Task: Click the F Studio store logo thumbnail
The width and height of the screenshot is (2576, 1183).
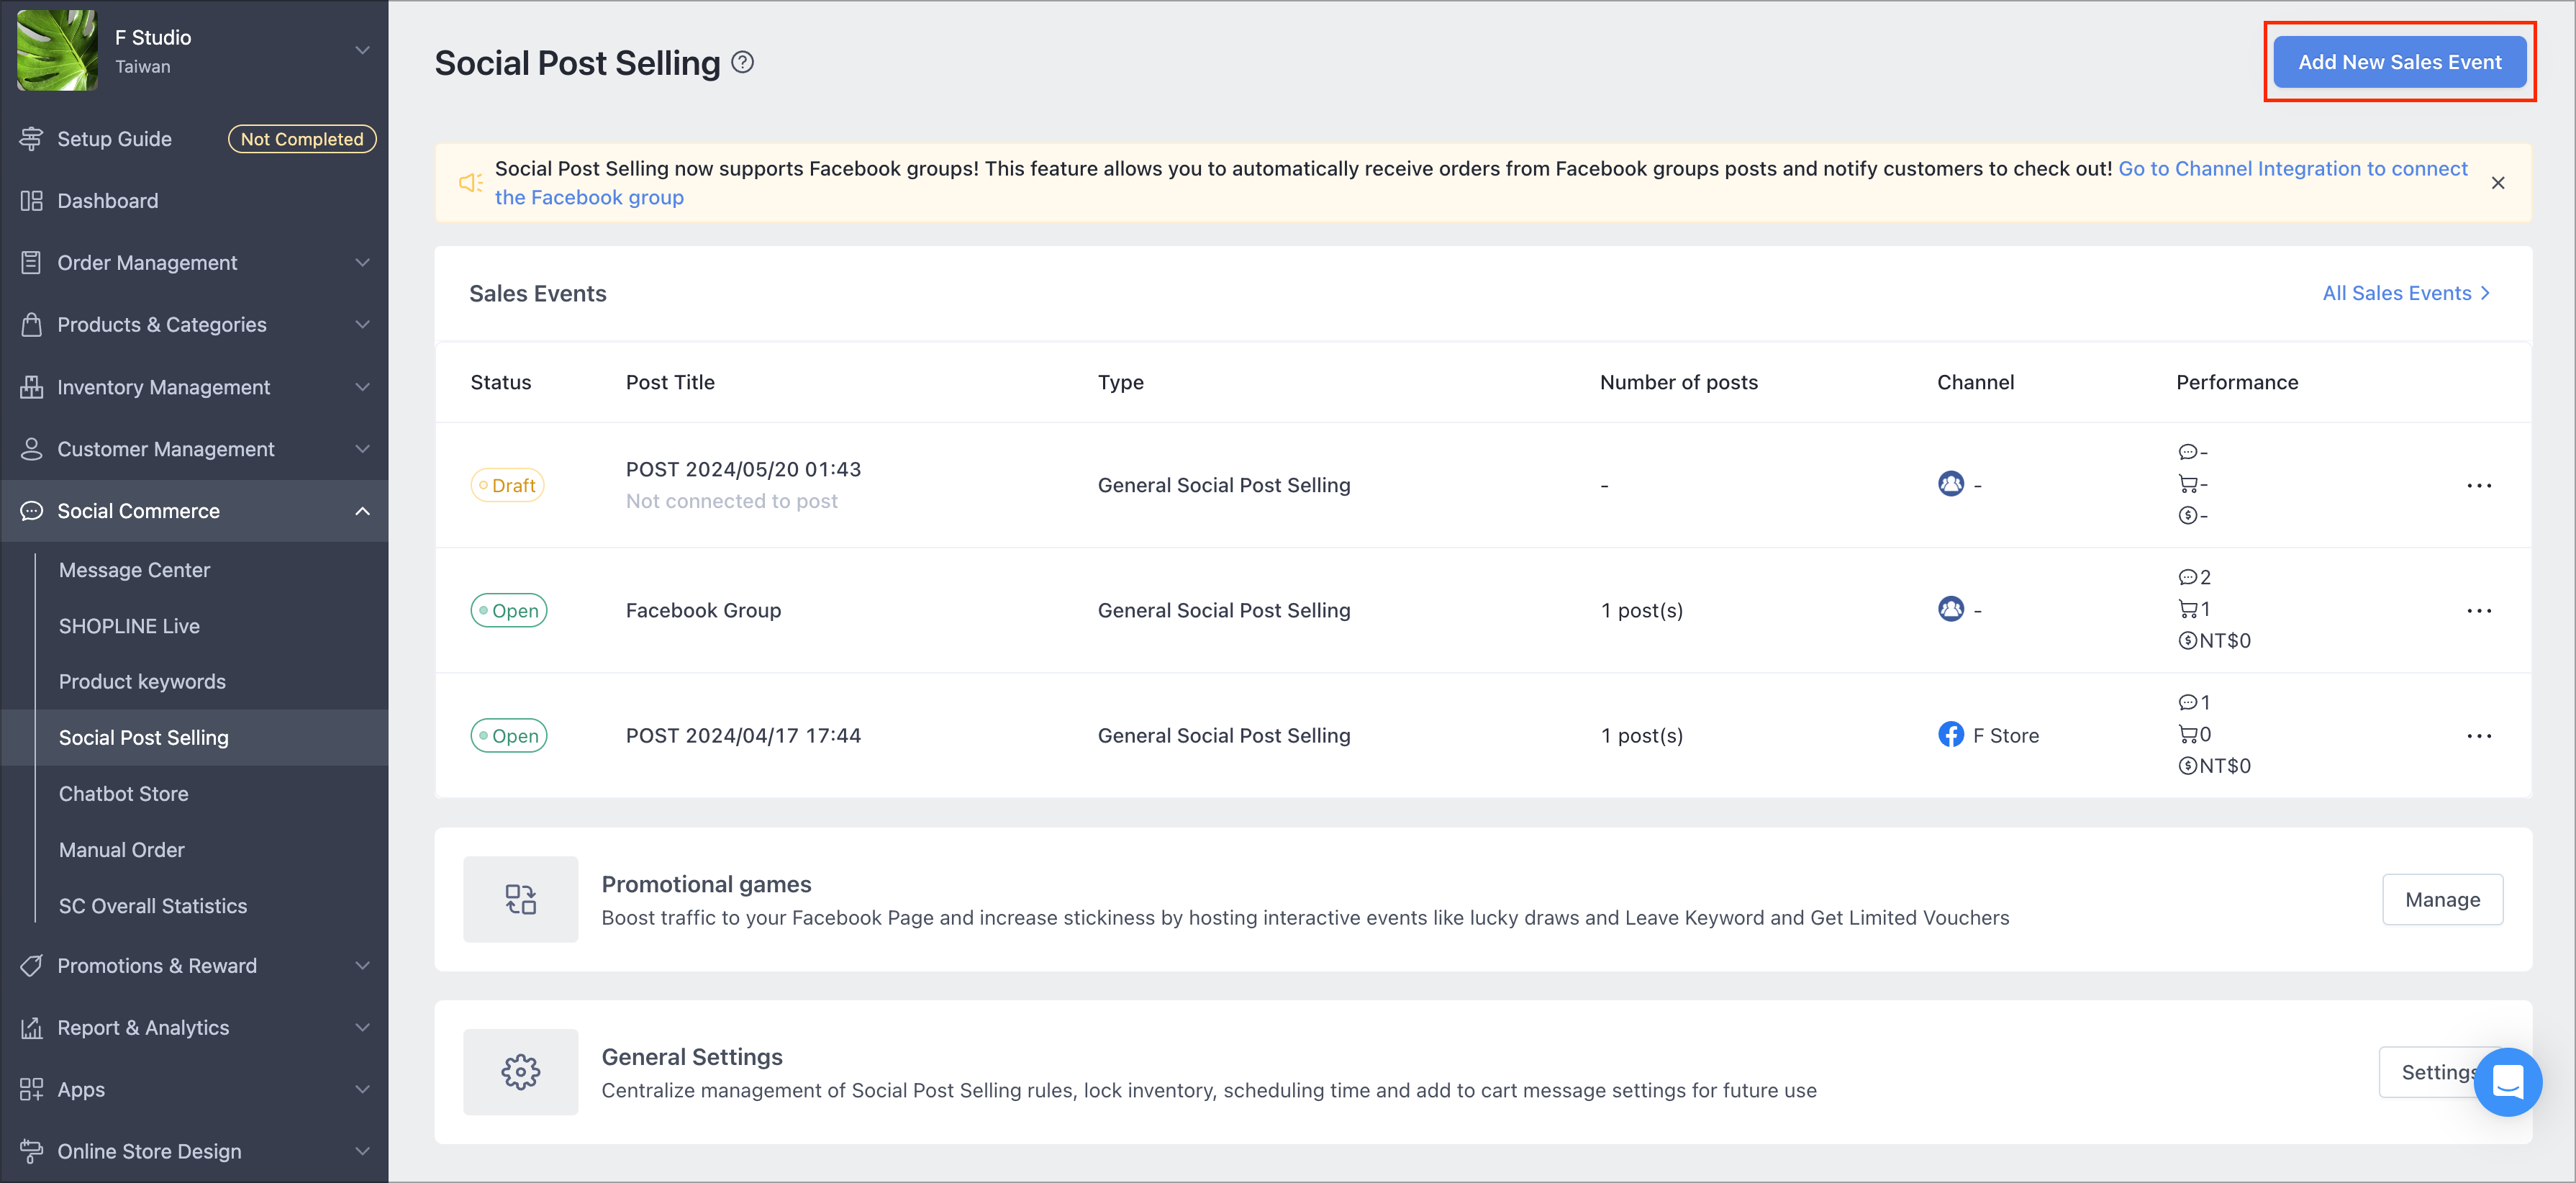Action: click(57, 50)
